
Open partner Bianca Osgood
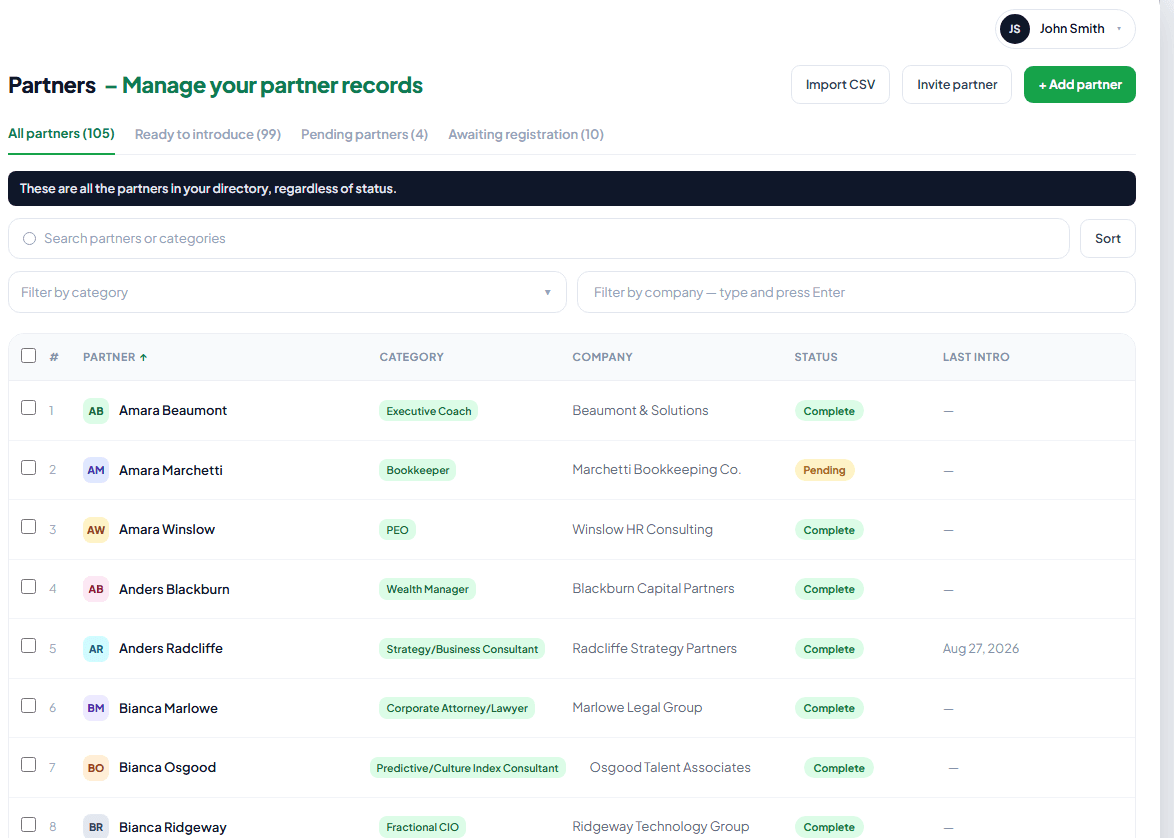pos(168,768)
